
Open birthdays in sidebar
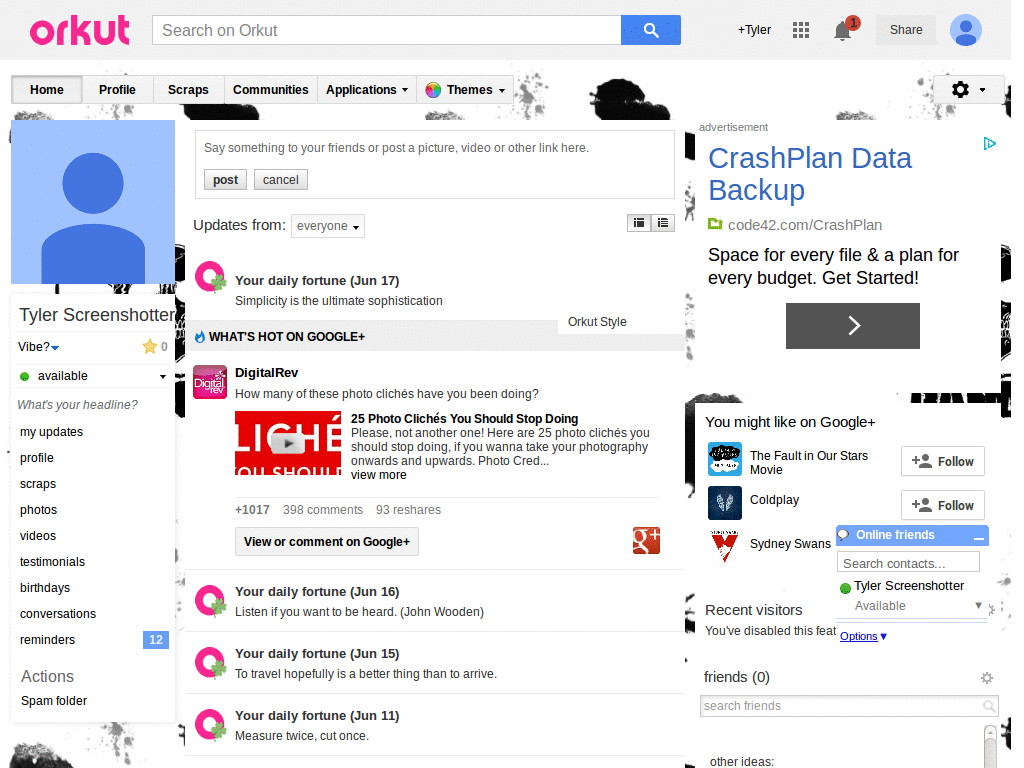(45, 588)
